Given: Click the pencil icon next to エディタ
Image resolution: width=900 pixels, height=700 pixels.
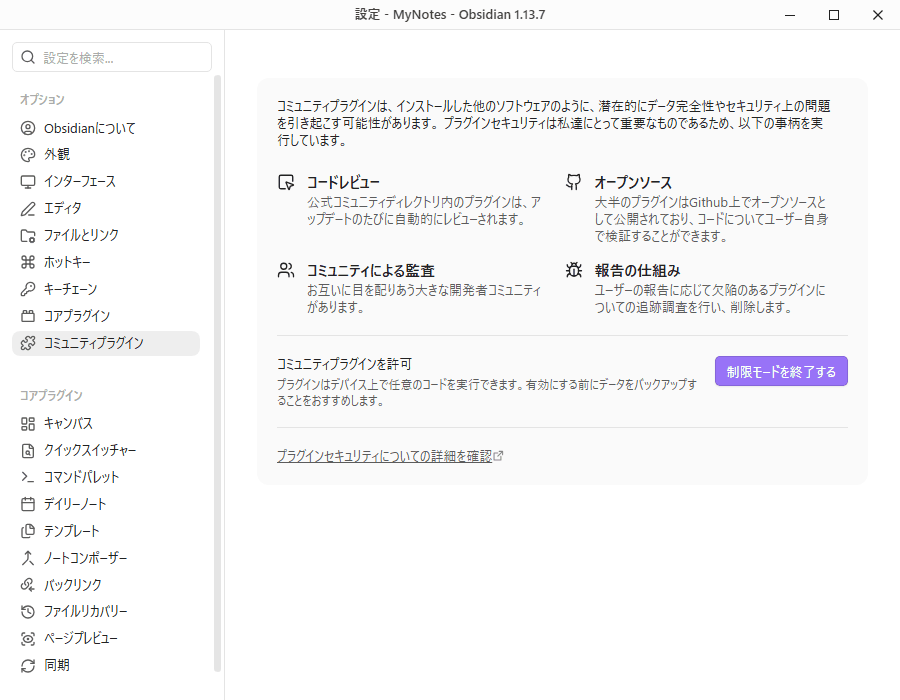Looking at the screenshot, I should click(28, 209).
